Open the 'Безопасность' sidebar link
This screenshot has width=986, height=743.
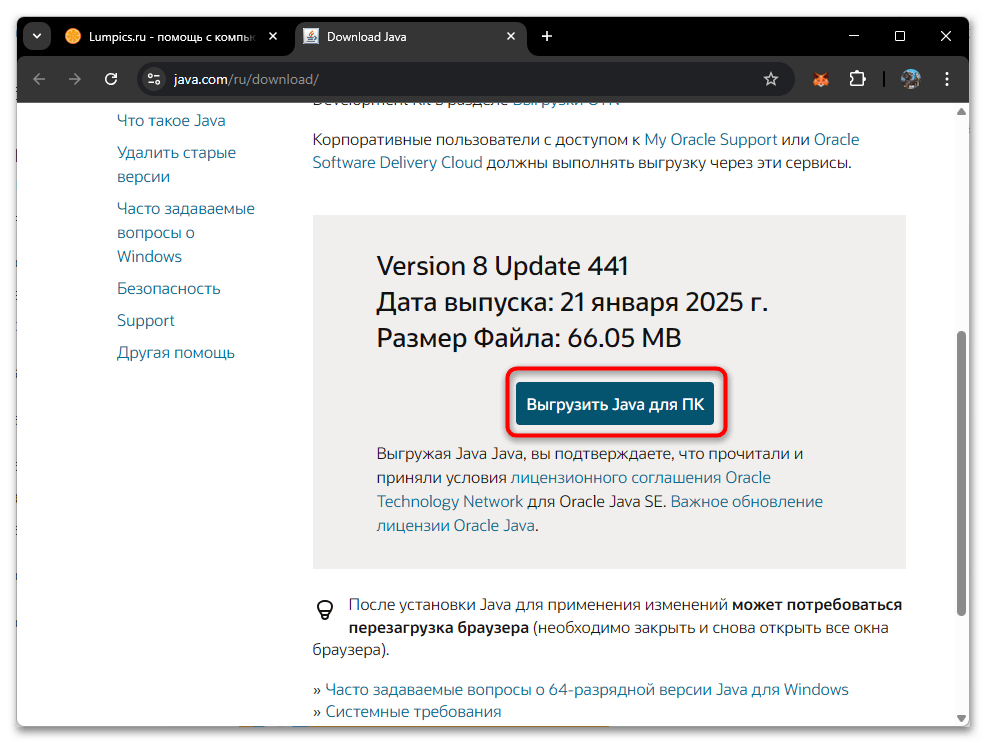[169, 289]
